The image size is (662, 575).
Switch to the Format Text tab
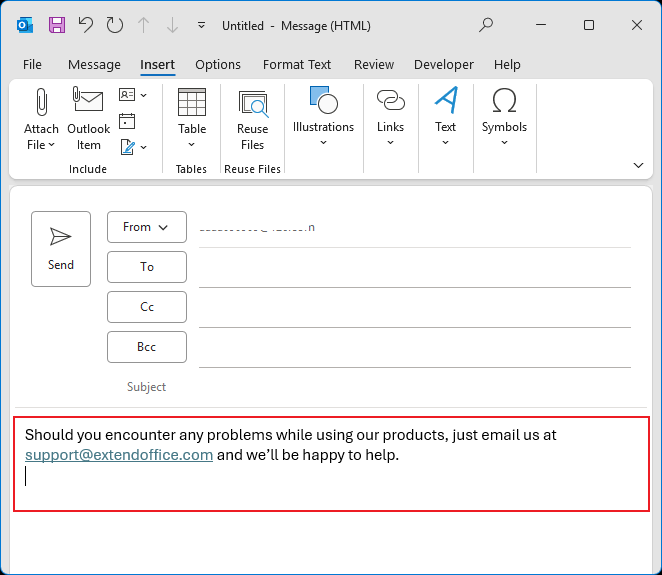tap(297, 65)
